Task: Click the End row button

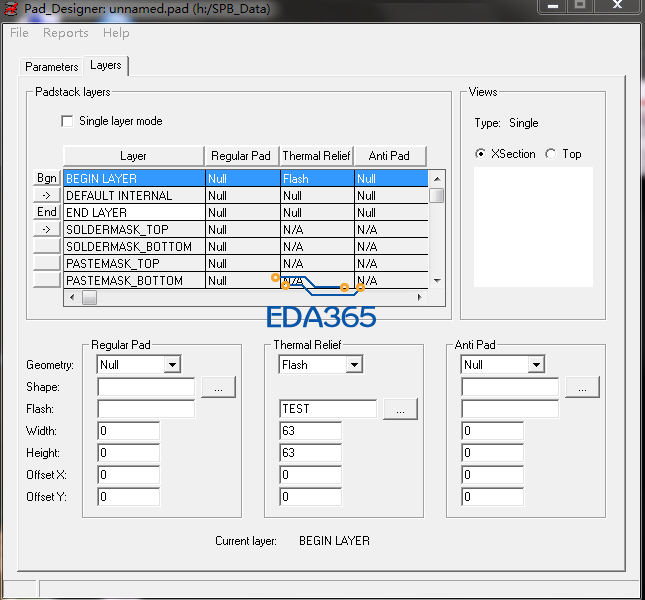Action: pyautogui.click(x=47, y=212)
